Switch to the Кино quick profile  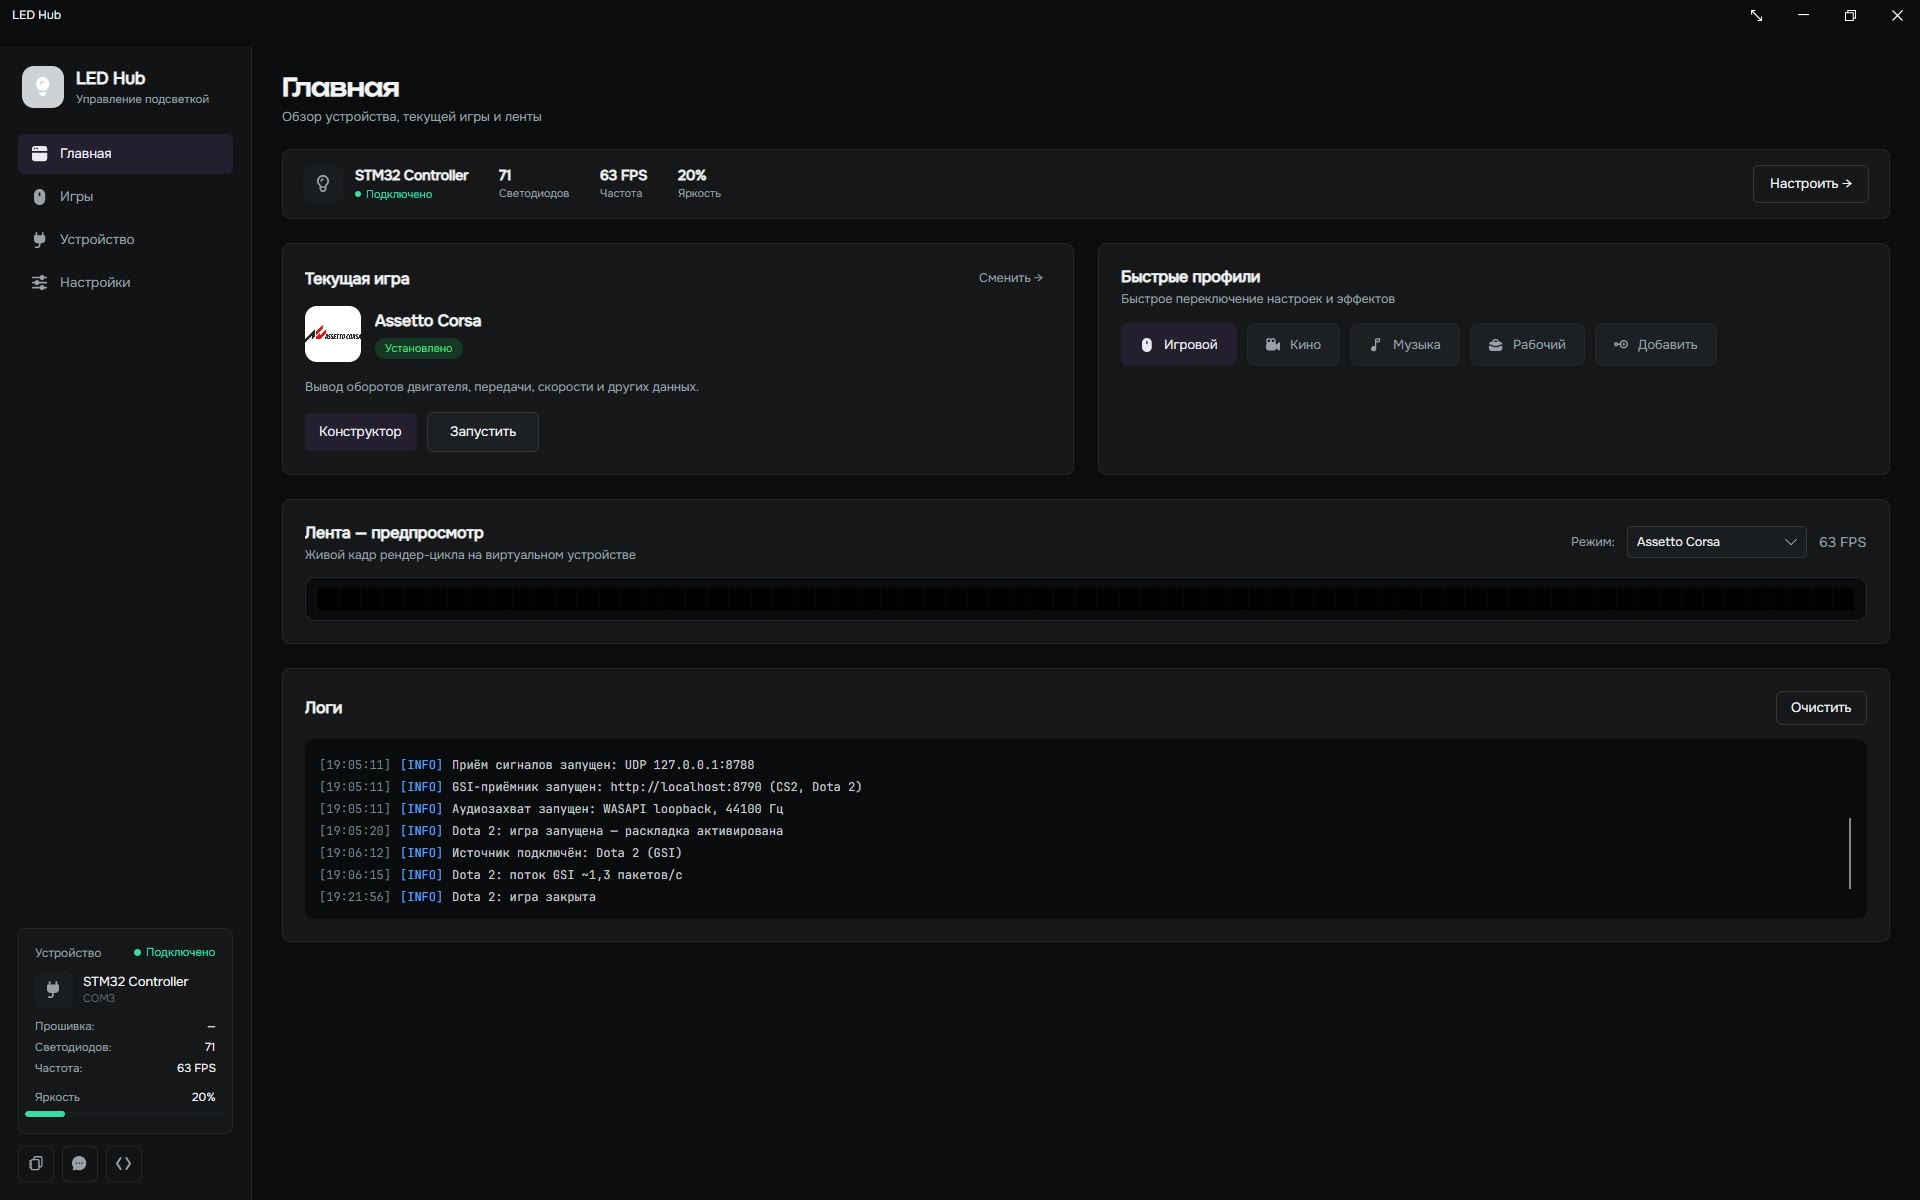pos(1293,344)
